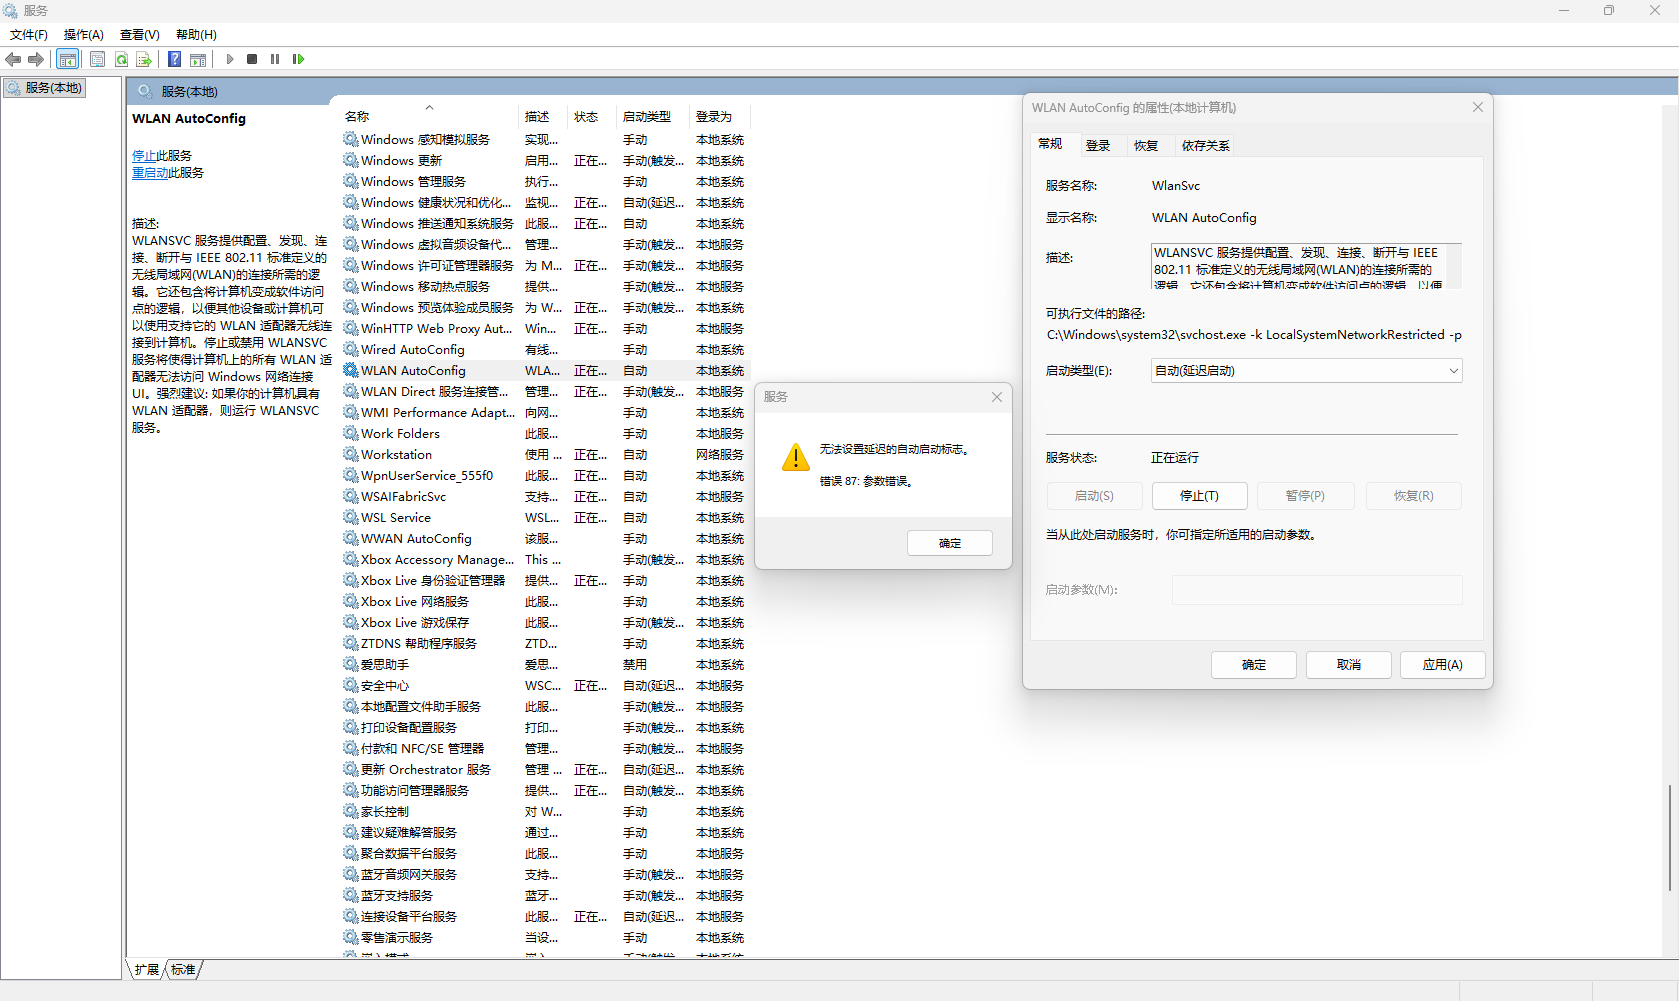Close the error 87 message dialog
The width and height of the screenshot is (1679, 1001).
click(997, 397)
